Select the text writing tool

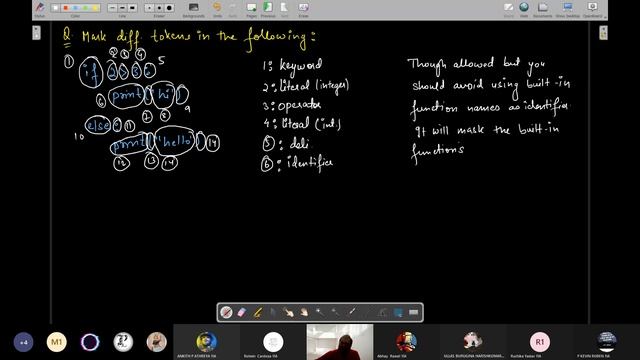(382, 313)
